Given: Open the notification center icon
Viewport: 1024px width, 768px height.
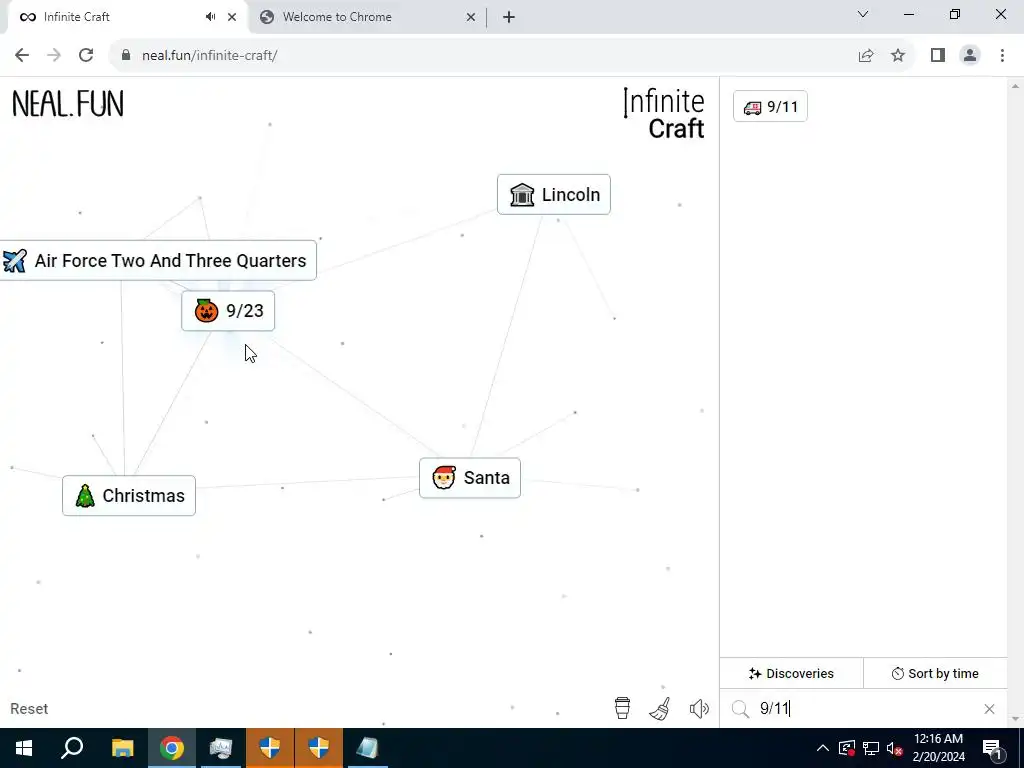Looking at the screenshot, I should pyautogui.click(x=992, y=748).
